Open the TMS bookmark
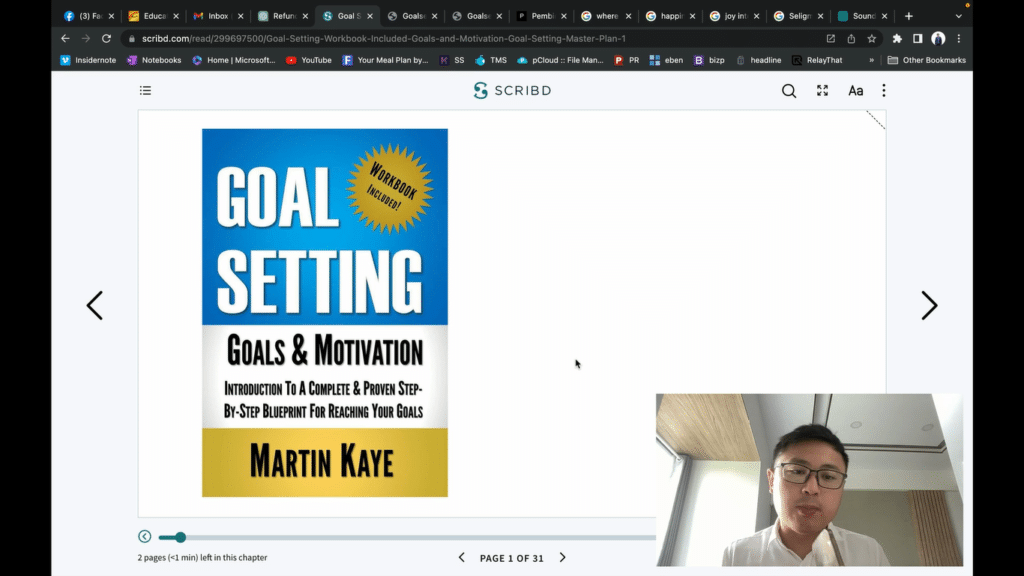This screenshot has width=1024, height=576. coord(491,60)
